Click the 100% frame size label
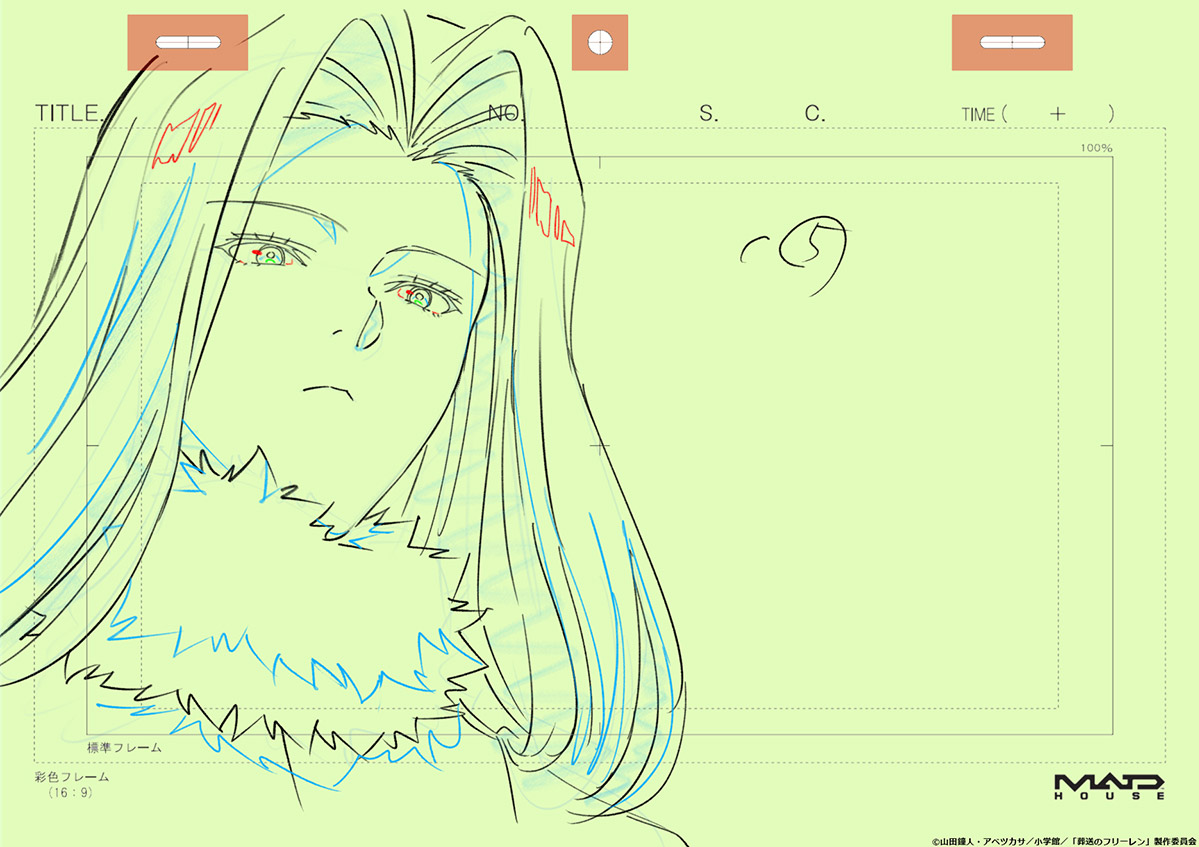The width and height of the screenshot is (1199, 847). point(1096,148)
